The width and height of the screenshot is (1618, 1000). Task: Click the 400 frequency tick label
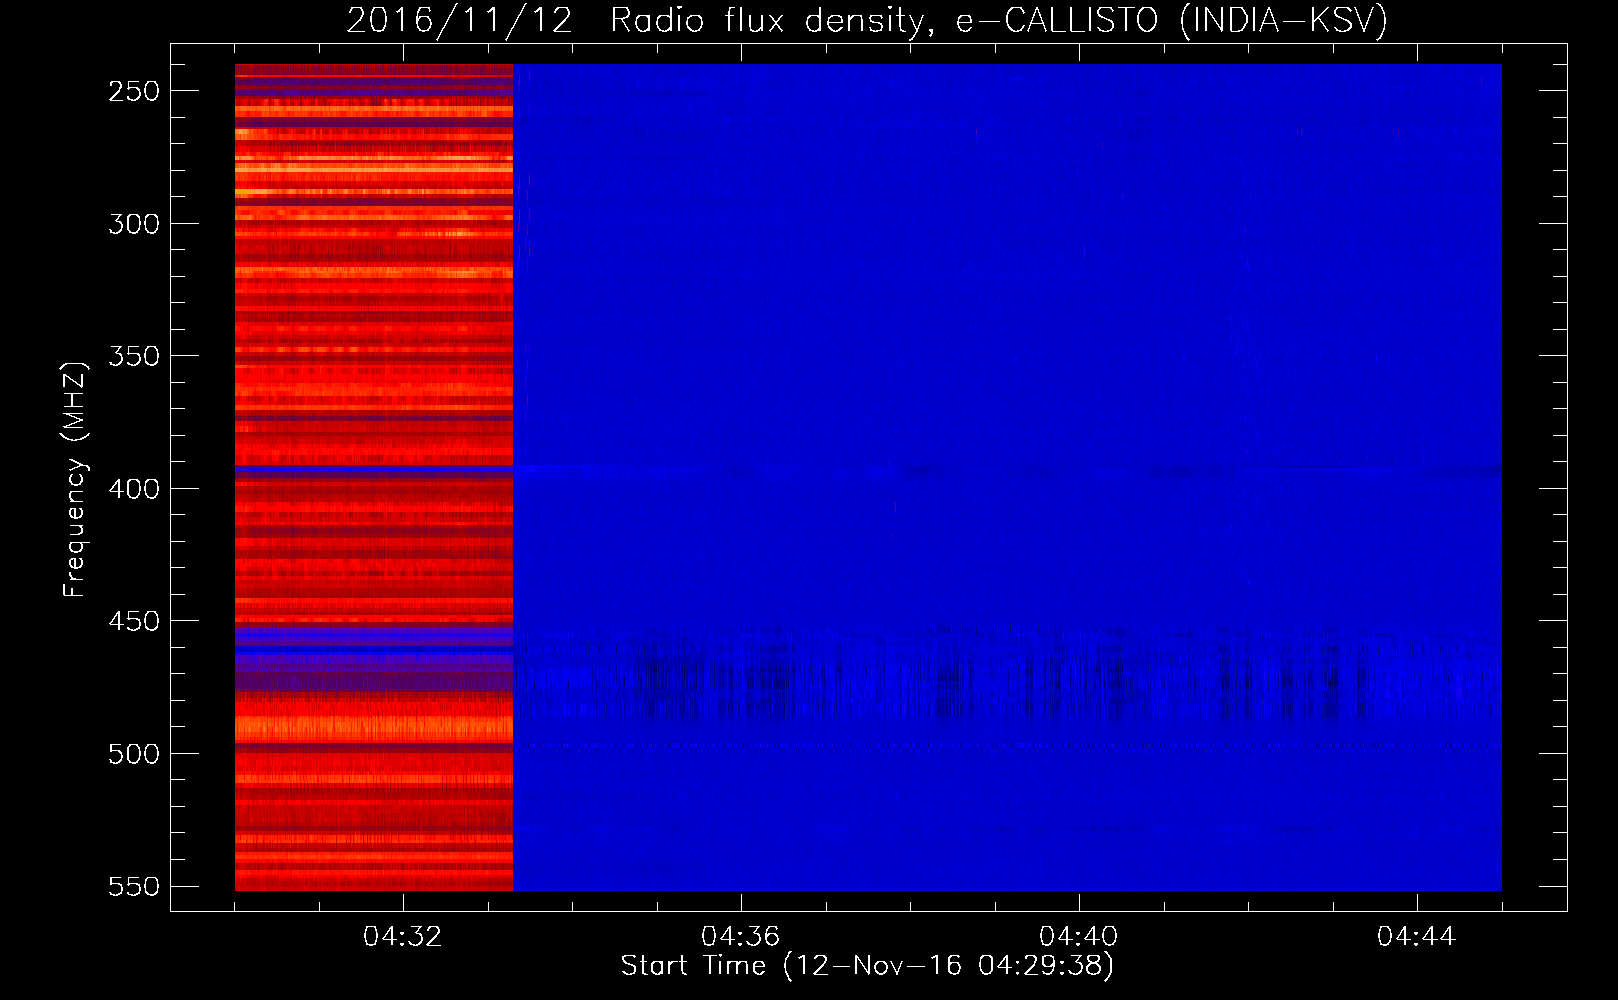[134, 489]
